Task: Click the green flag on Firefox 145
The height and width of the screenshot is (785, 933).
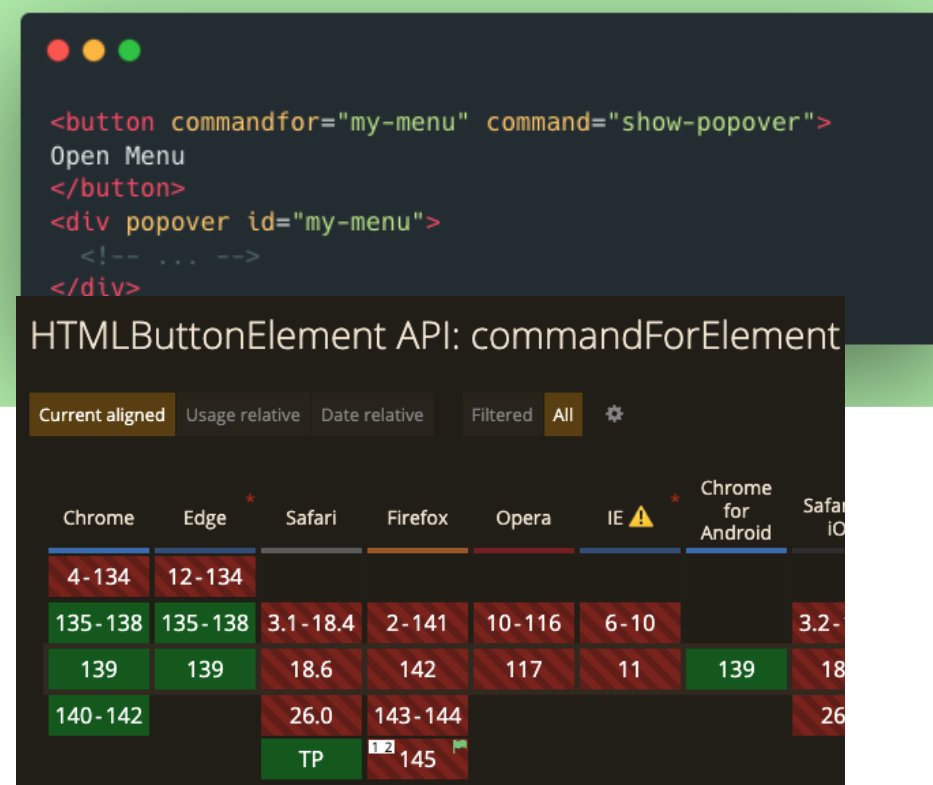Action: pos(460,745)
